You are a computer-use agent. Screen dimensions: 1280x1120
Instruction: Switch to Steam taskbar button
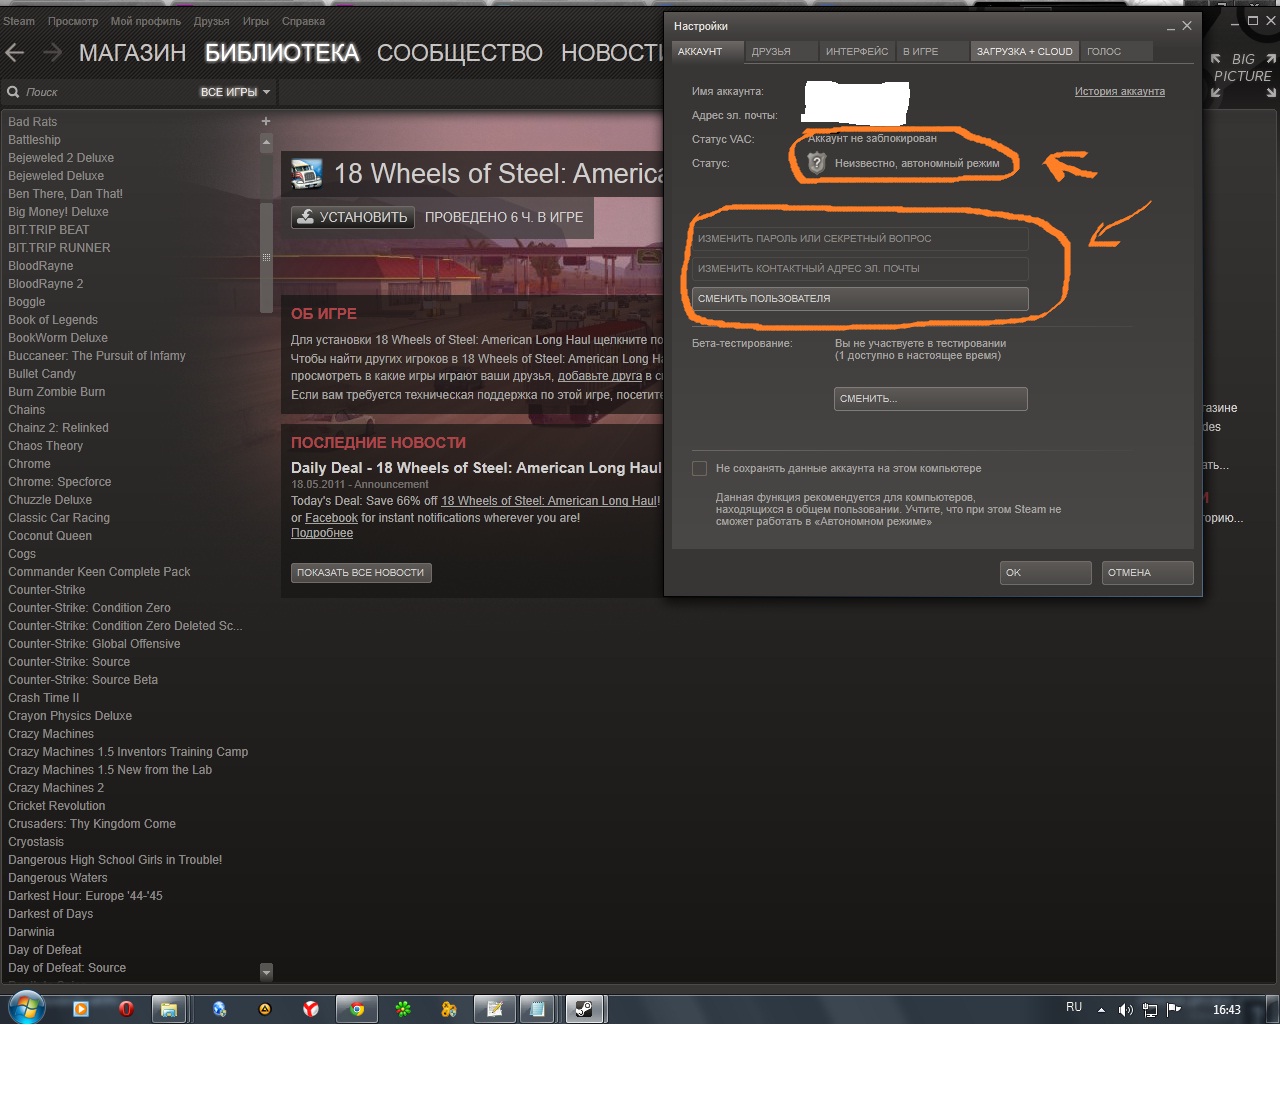(584, 1009)
